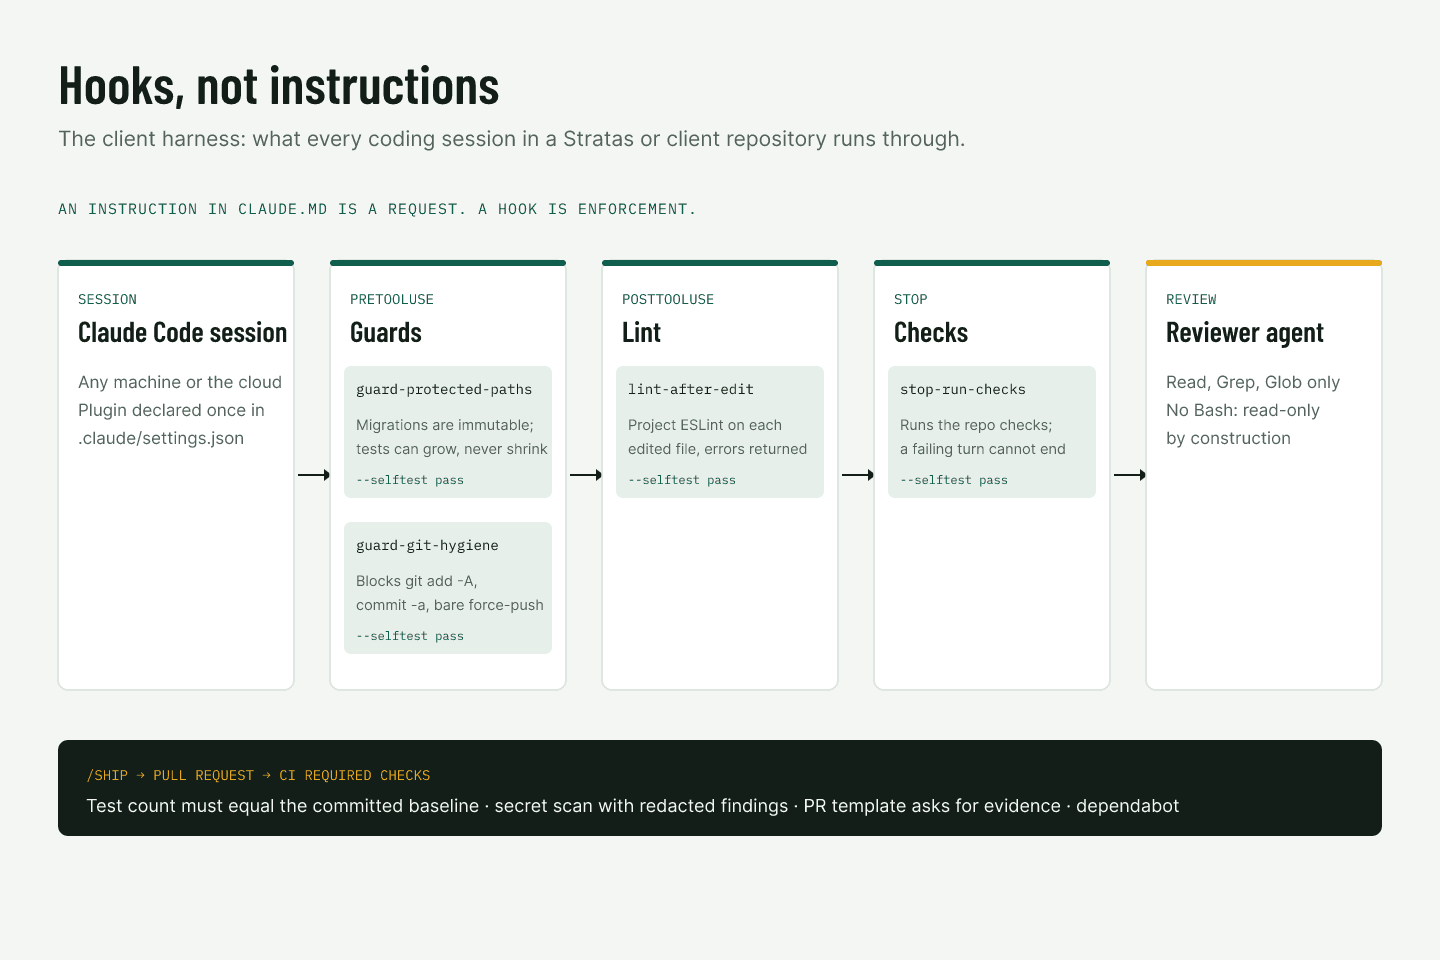Click 'a failing turn cannot end' text

[983, 449]
